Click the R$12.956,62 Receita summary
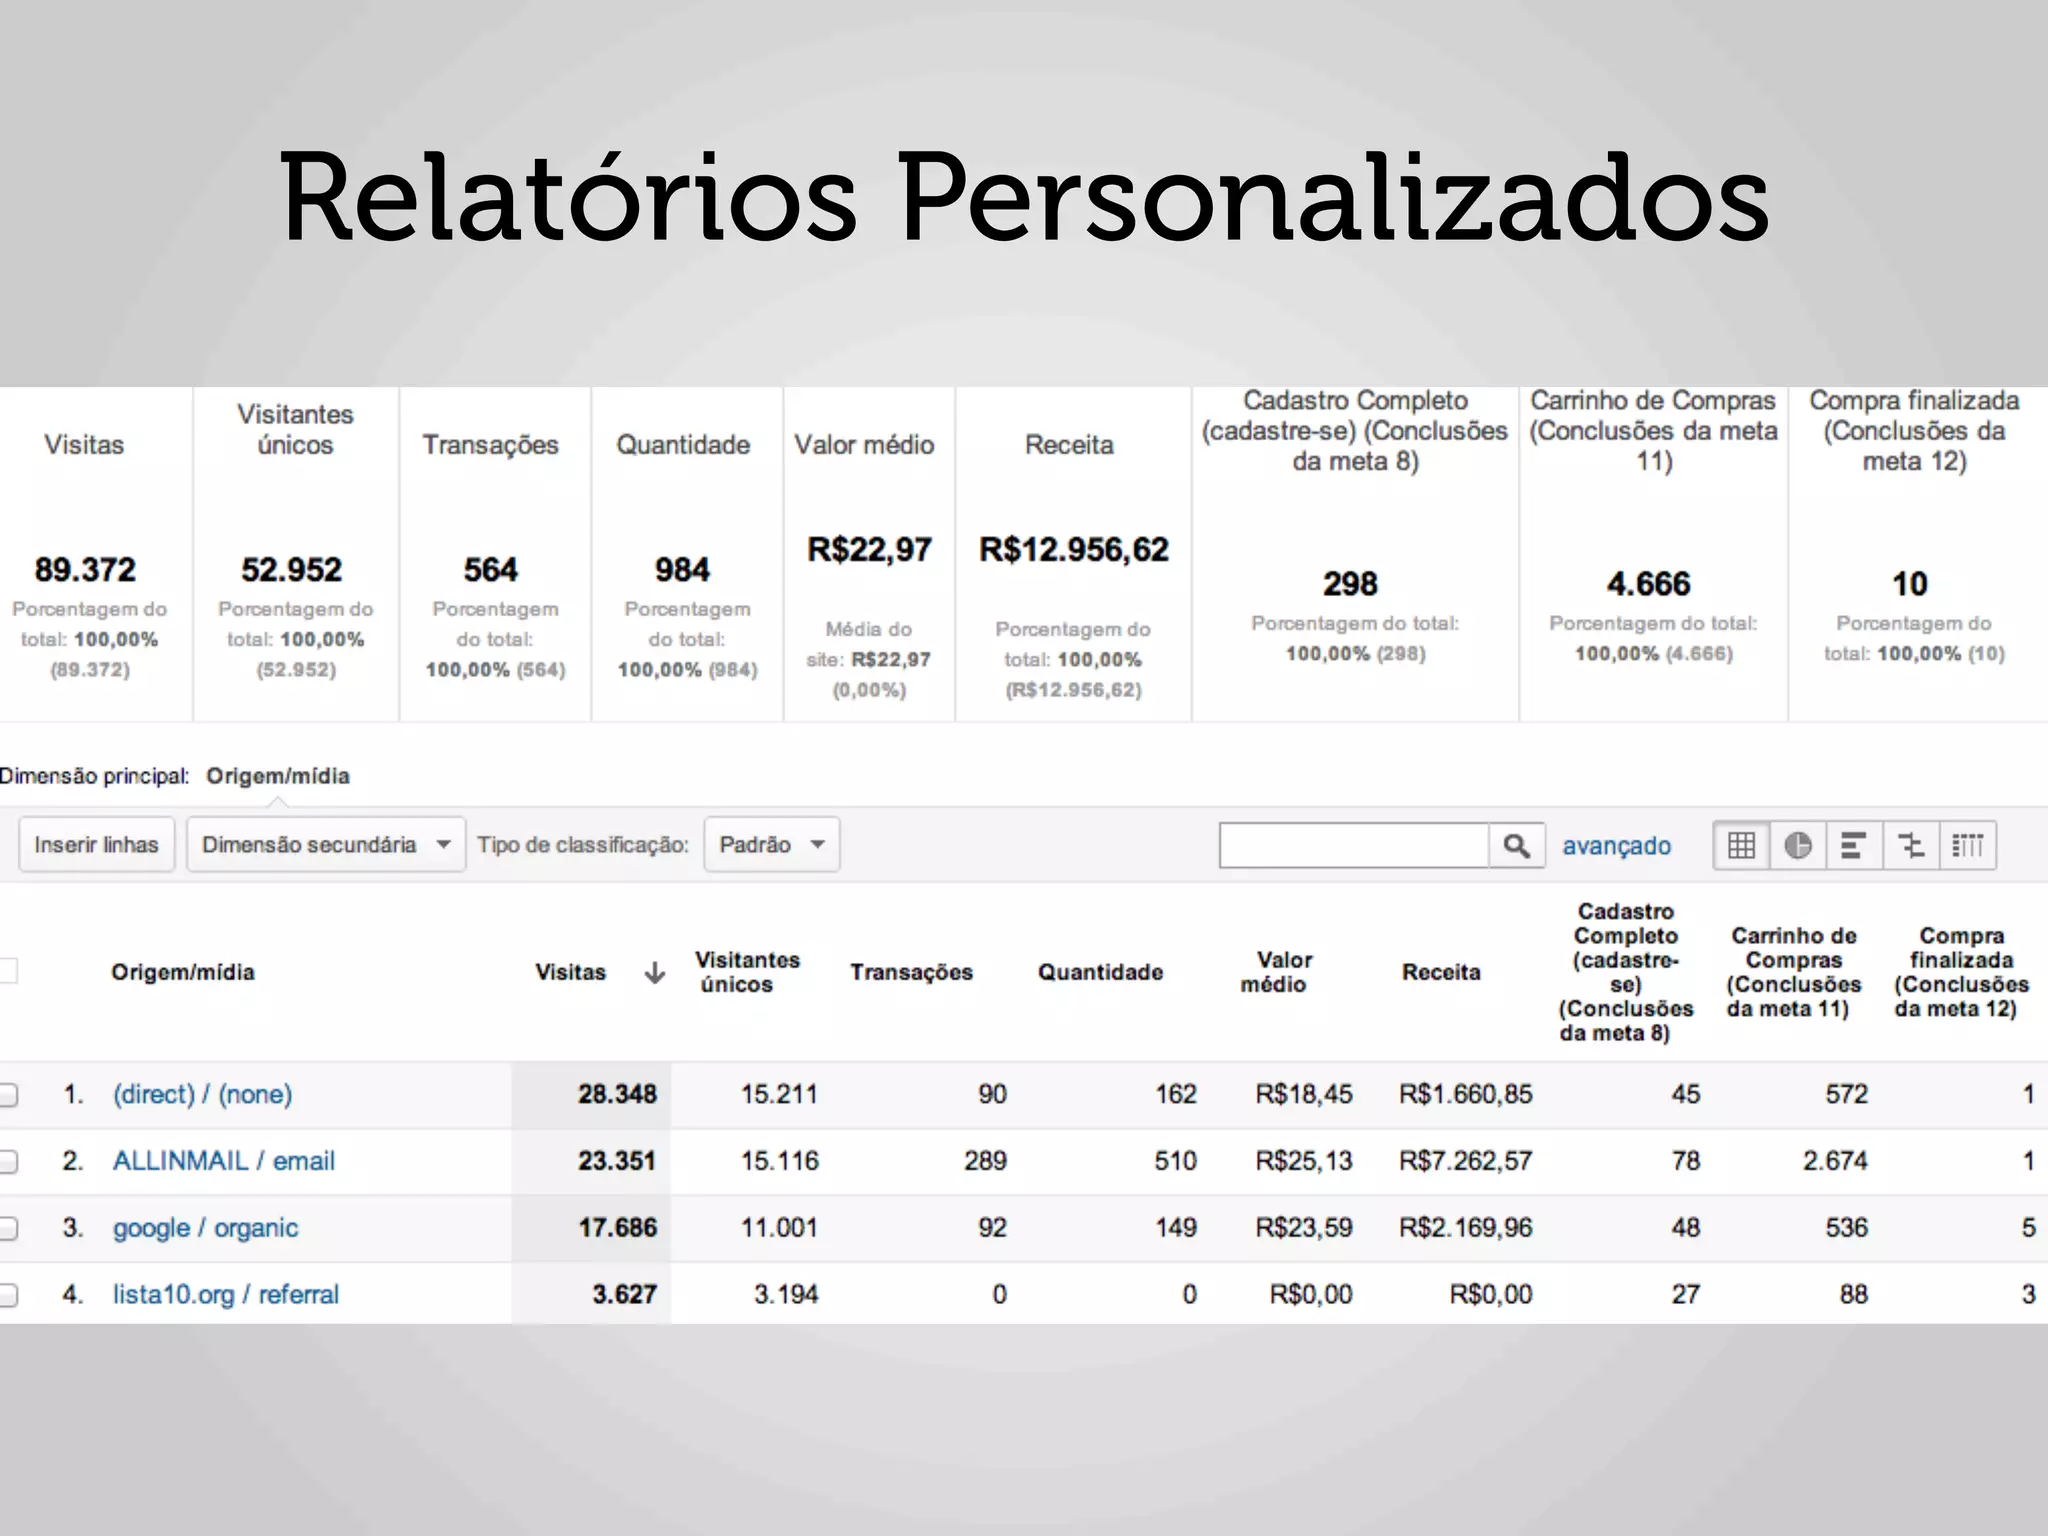The height and width of the screenshot is (1536, 2048). click(1073, 550)
